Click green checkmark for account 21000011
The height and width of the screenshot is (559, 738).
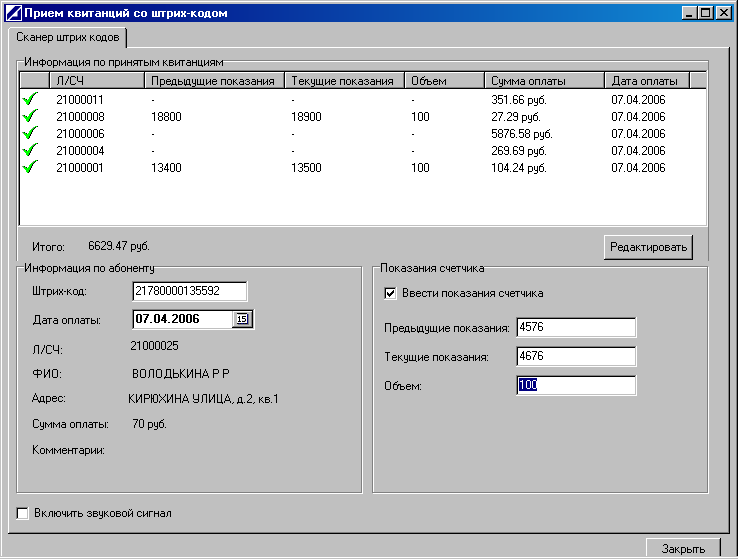click(x=29, y=100)
